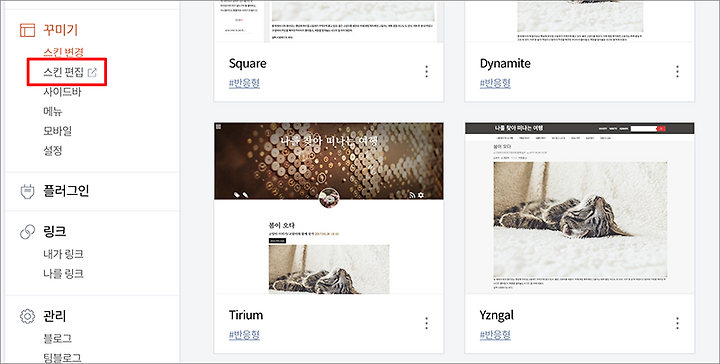Select 모바일 in the sidebar
Image resolution: width=720 pixels, height=364 pixels.
(x=57, y=131)
